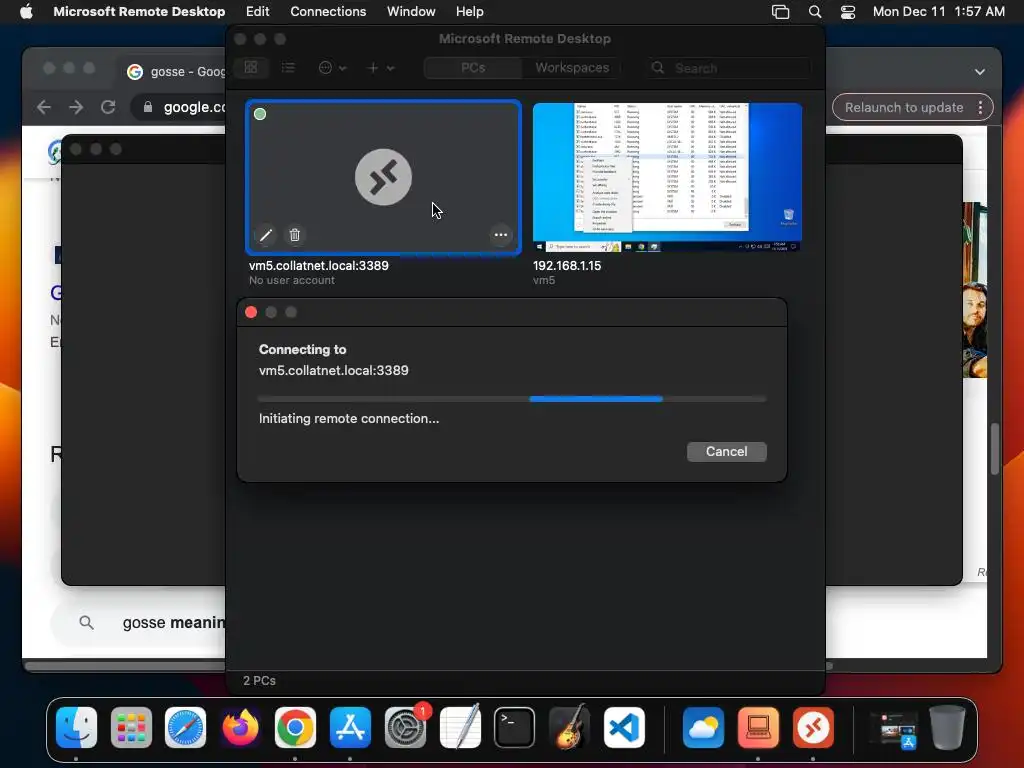
Task: Open Spotlight search in the menu bar
Action: click(x=815, y=12)
